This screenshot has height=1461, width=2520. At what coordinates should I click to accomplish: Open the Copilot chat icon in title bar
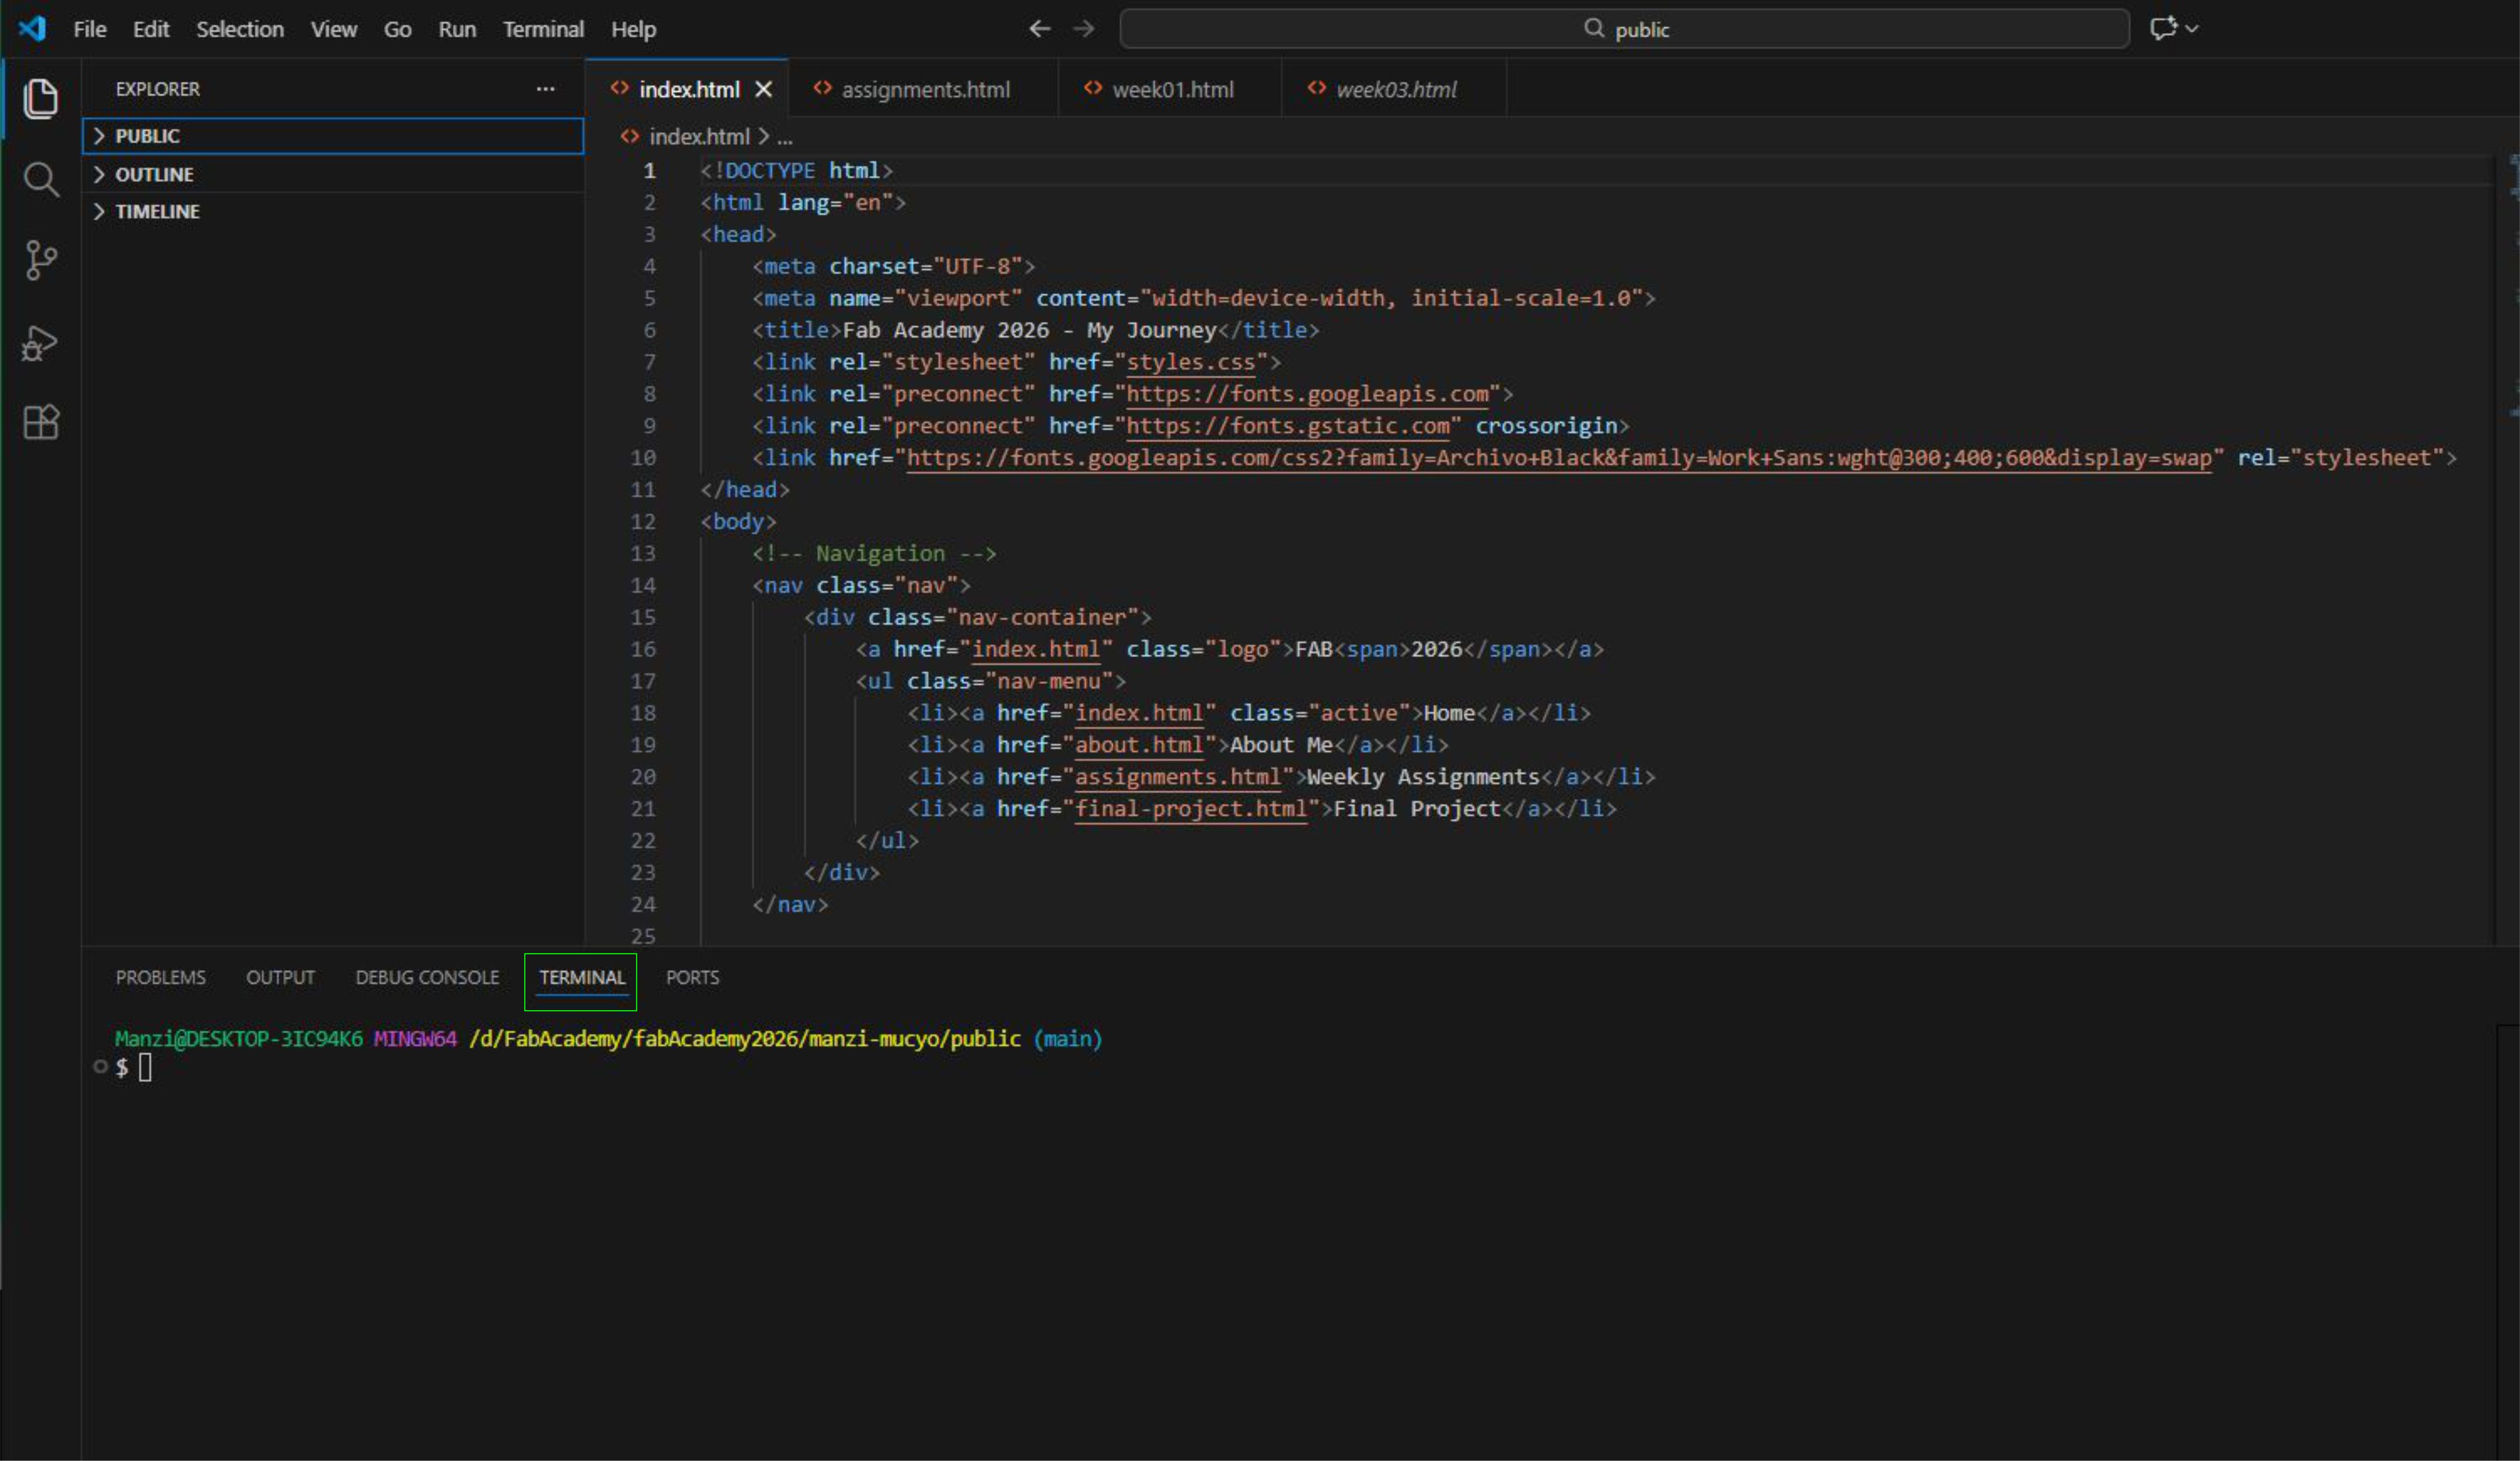[x=2163, y=28]
